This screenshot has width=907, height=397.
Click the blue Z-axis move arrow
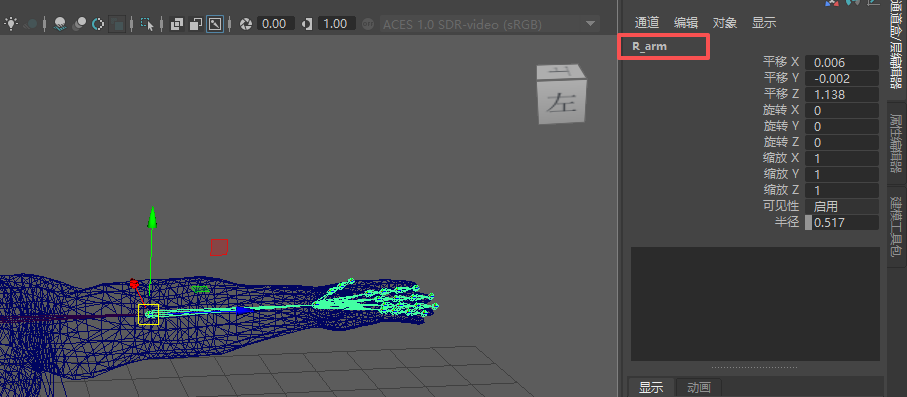[244, 310]
